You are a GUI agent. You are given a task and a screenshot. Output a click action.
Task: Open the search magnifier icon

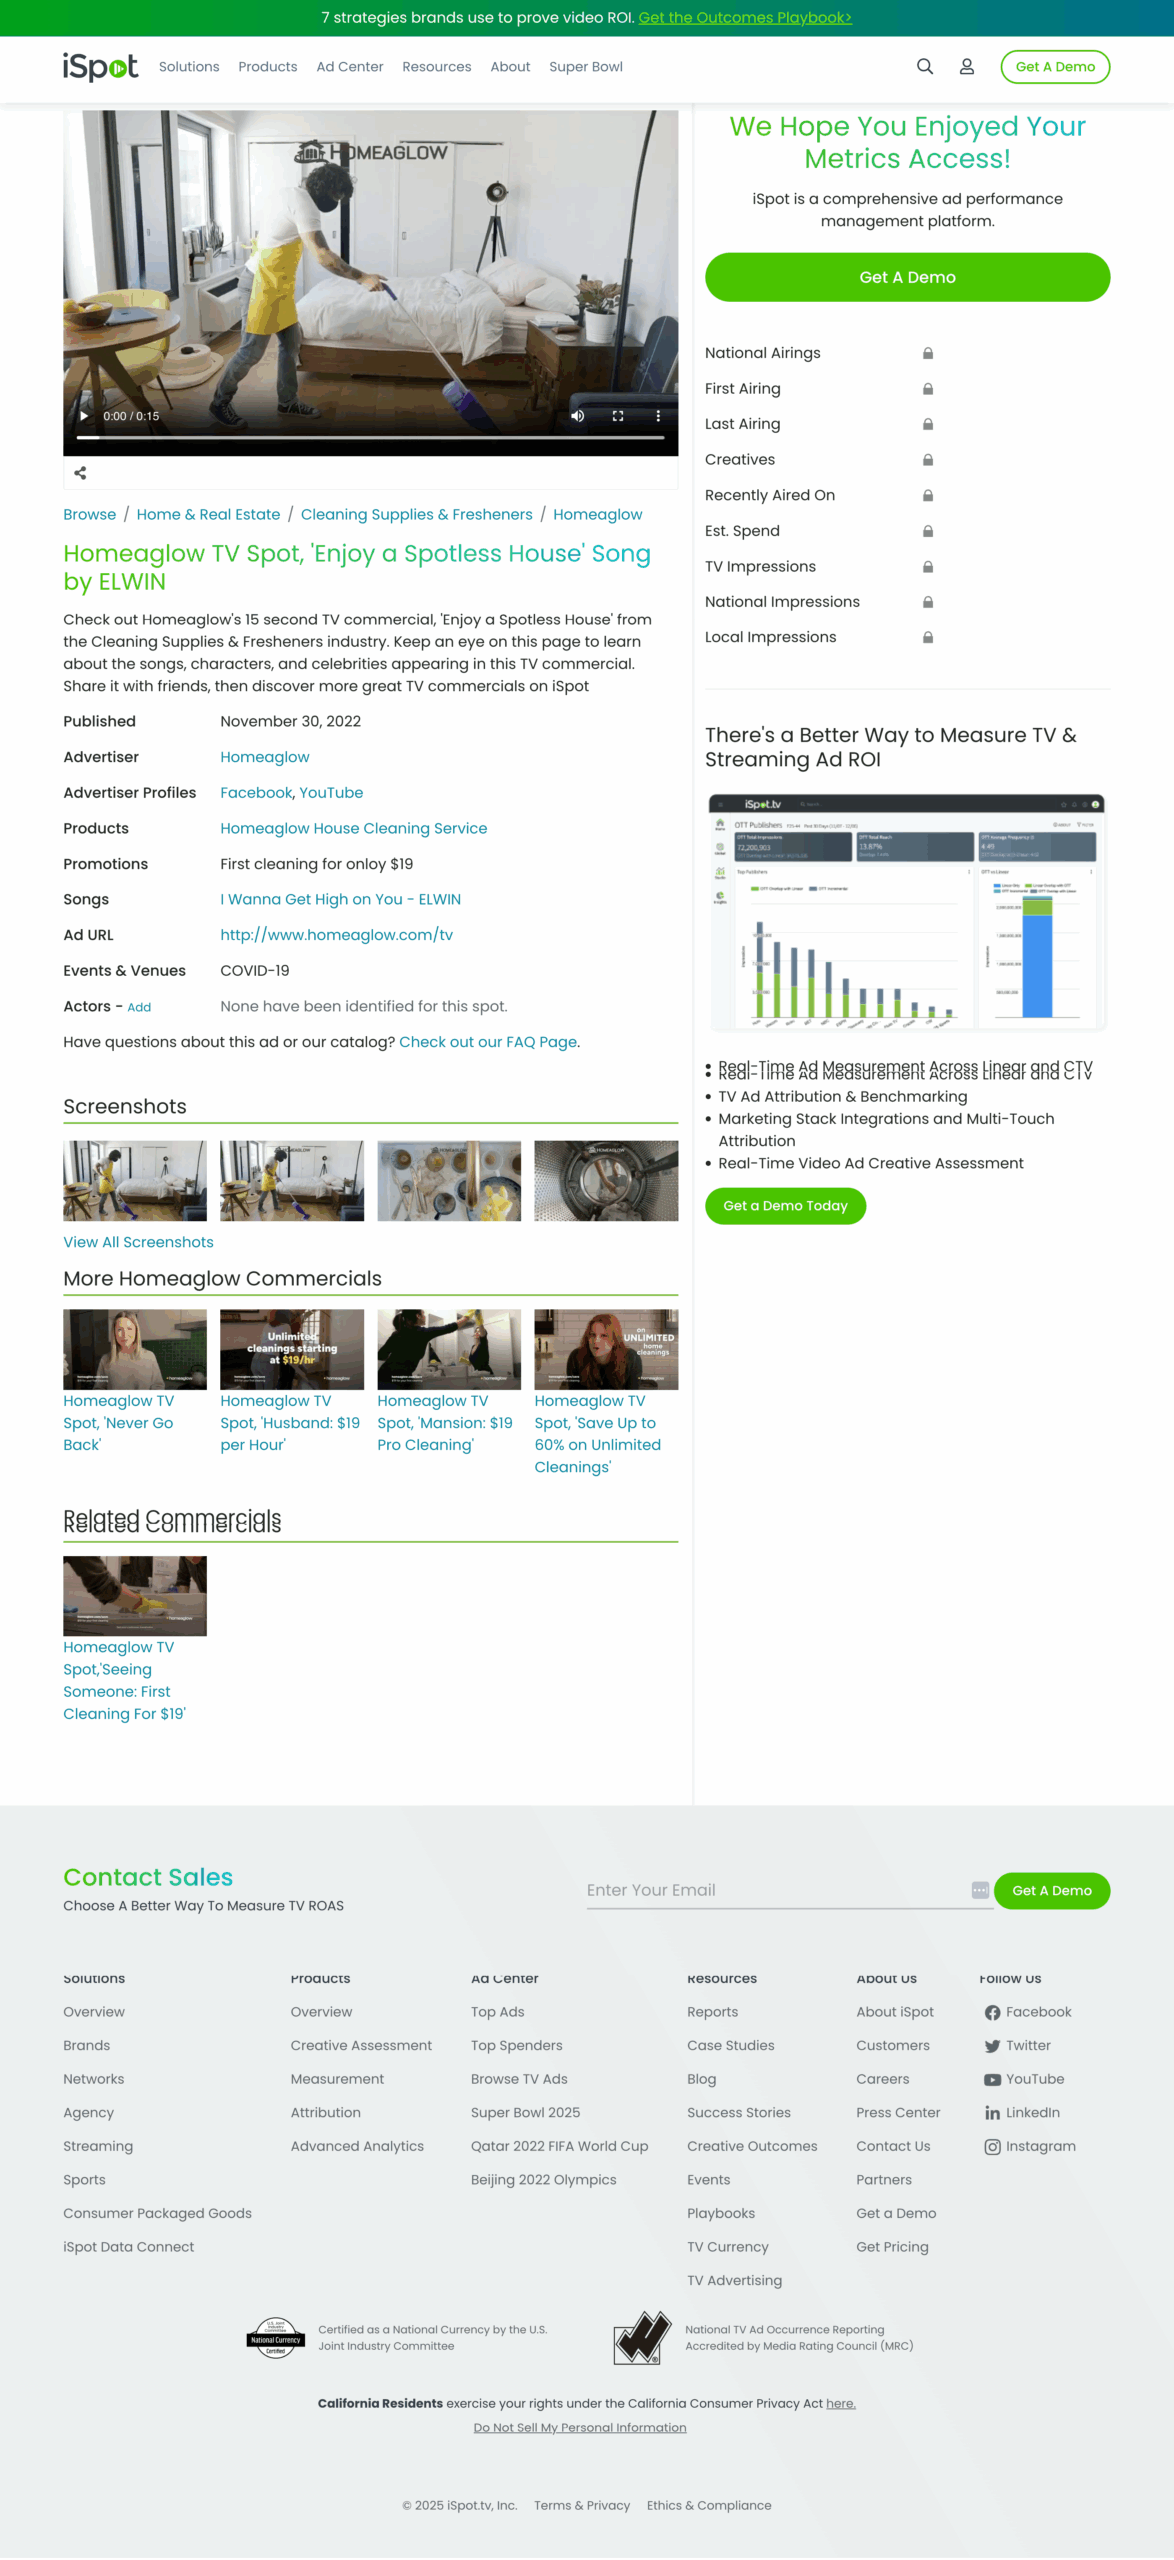click(925, 67)
